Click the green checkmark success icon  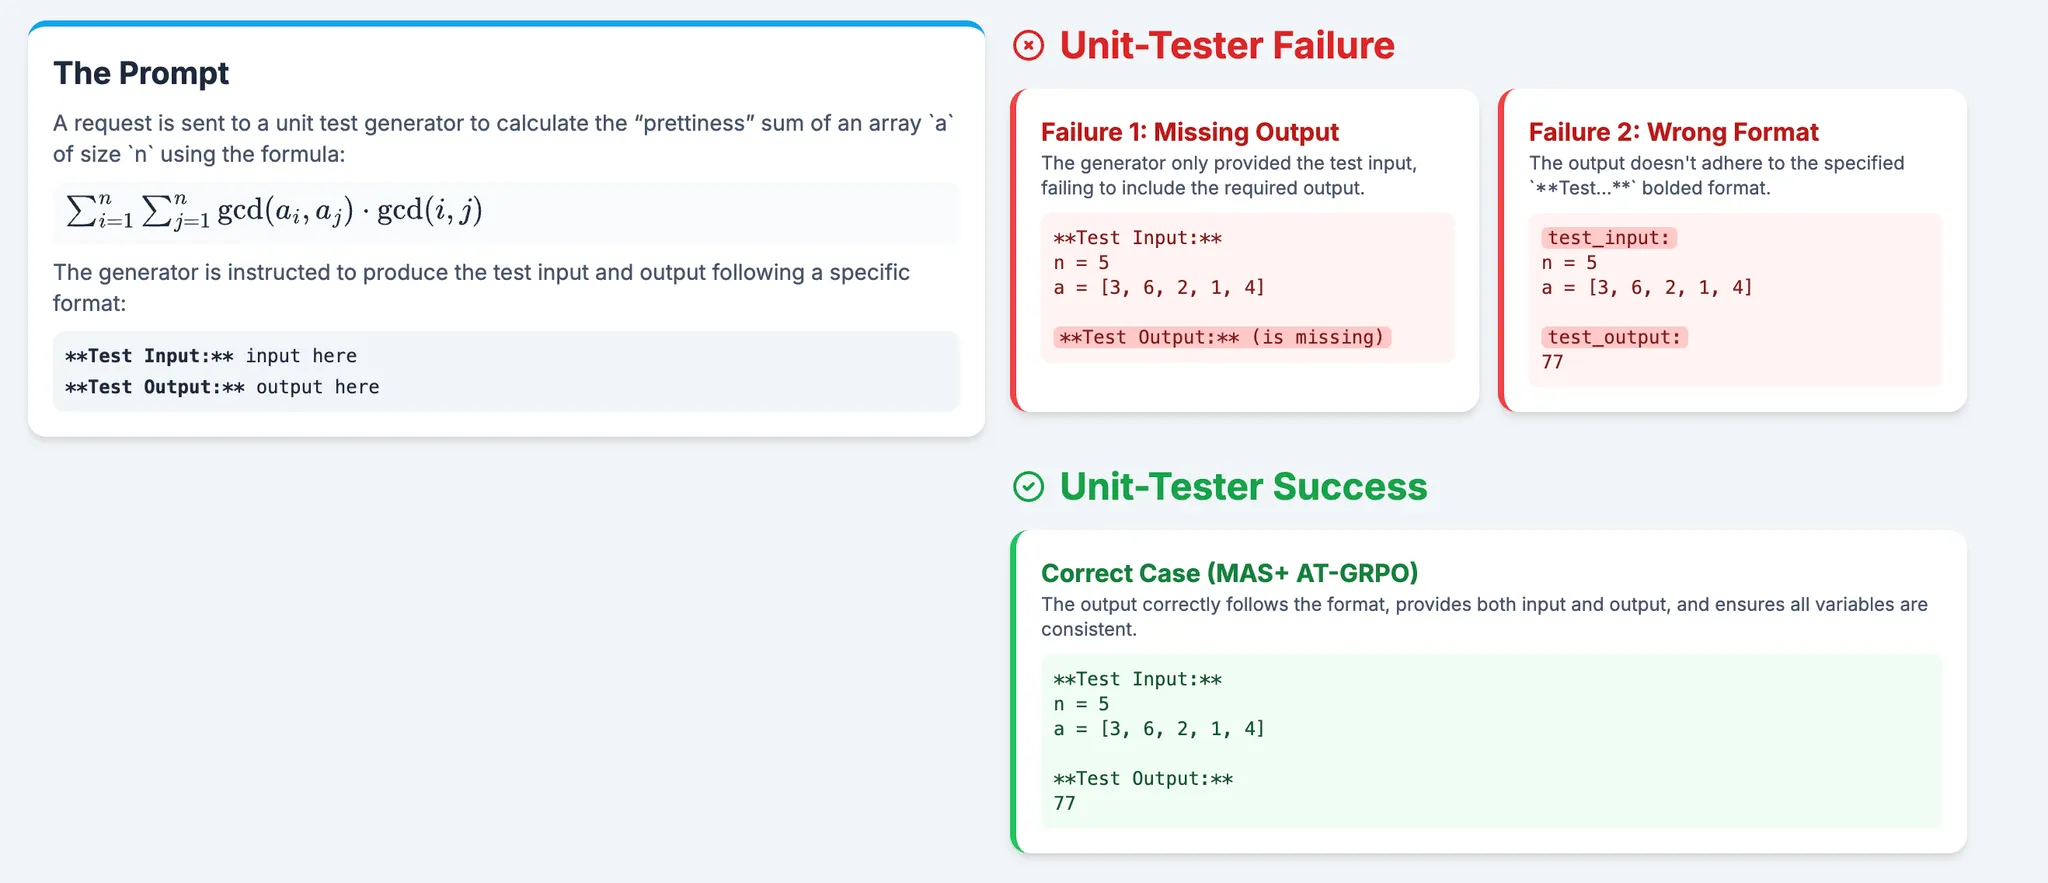1028,487
